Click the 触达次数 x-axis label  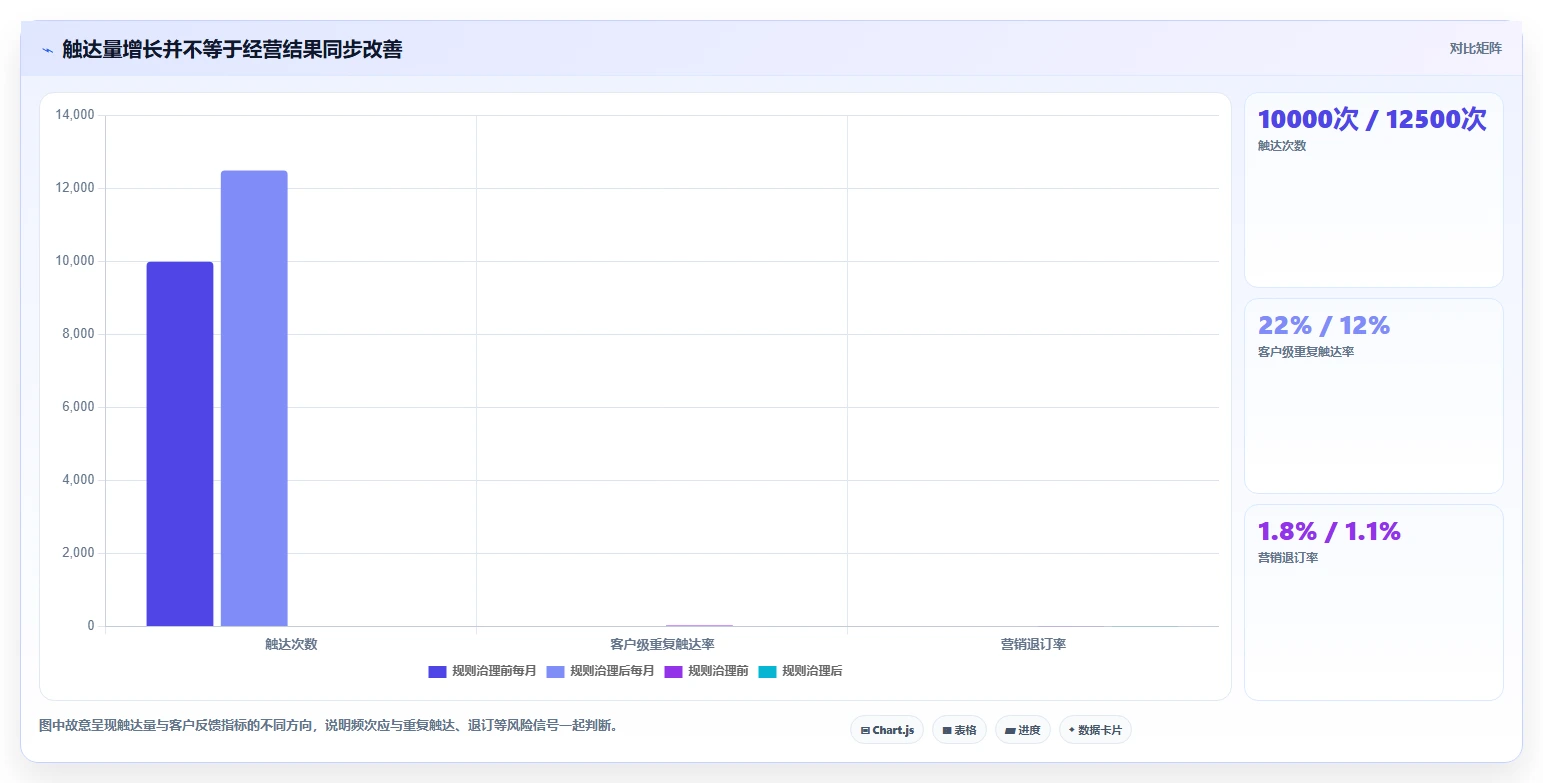[x=291, y=644]
